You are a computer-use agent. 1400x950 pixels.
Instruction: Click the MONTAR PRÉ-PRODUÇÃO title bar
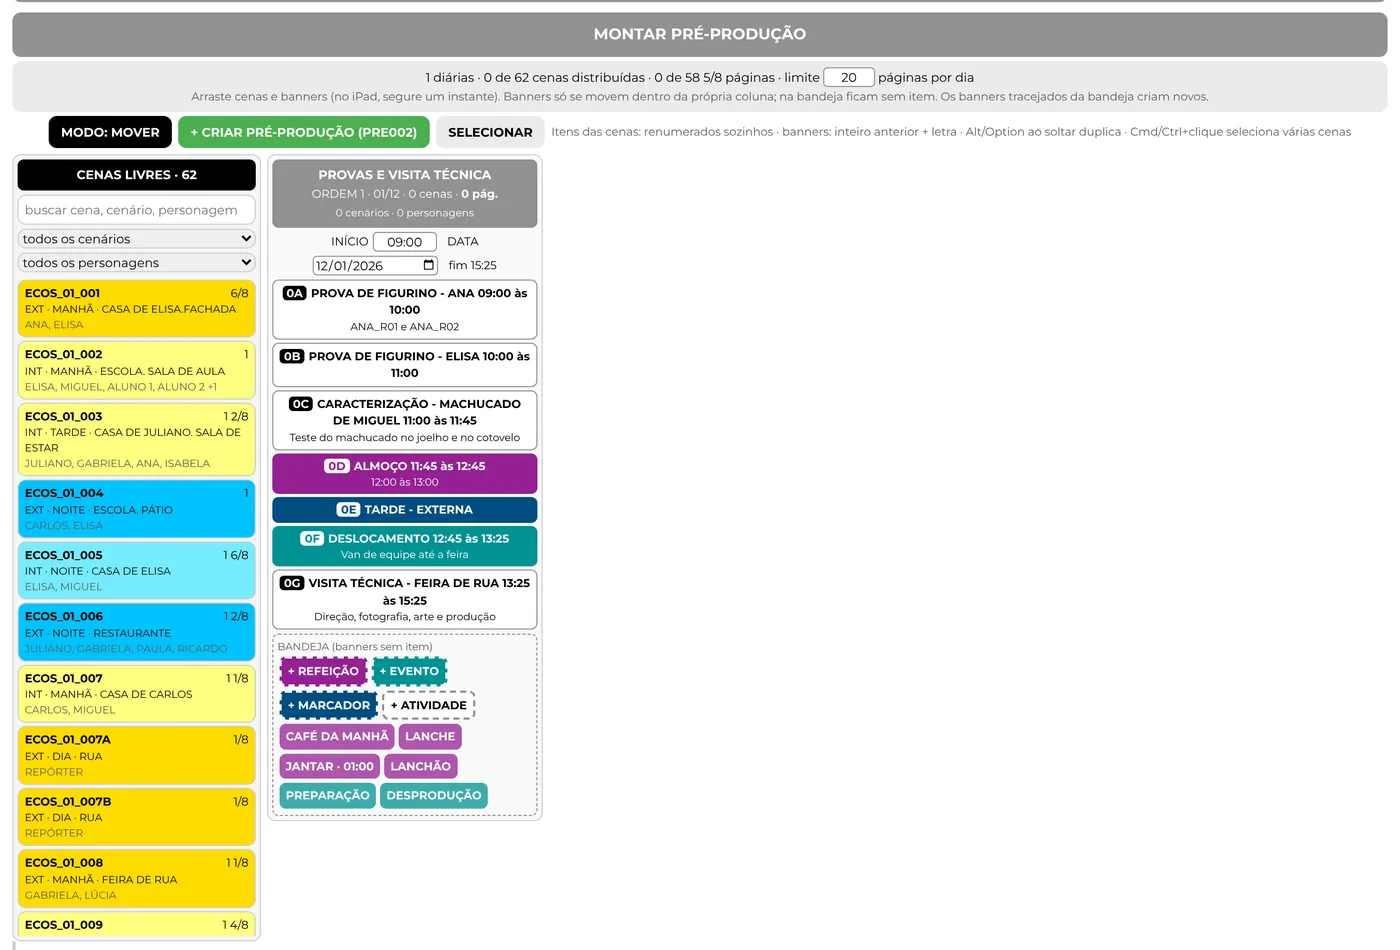pyautogui.click(x=700, y=34)
